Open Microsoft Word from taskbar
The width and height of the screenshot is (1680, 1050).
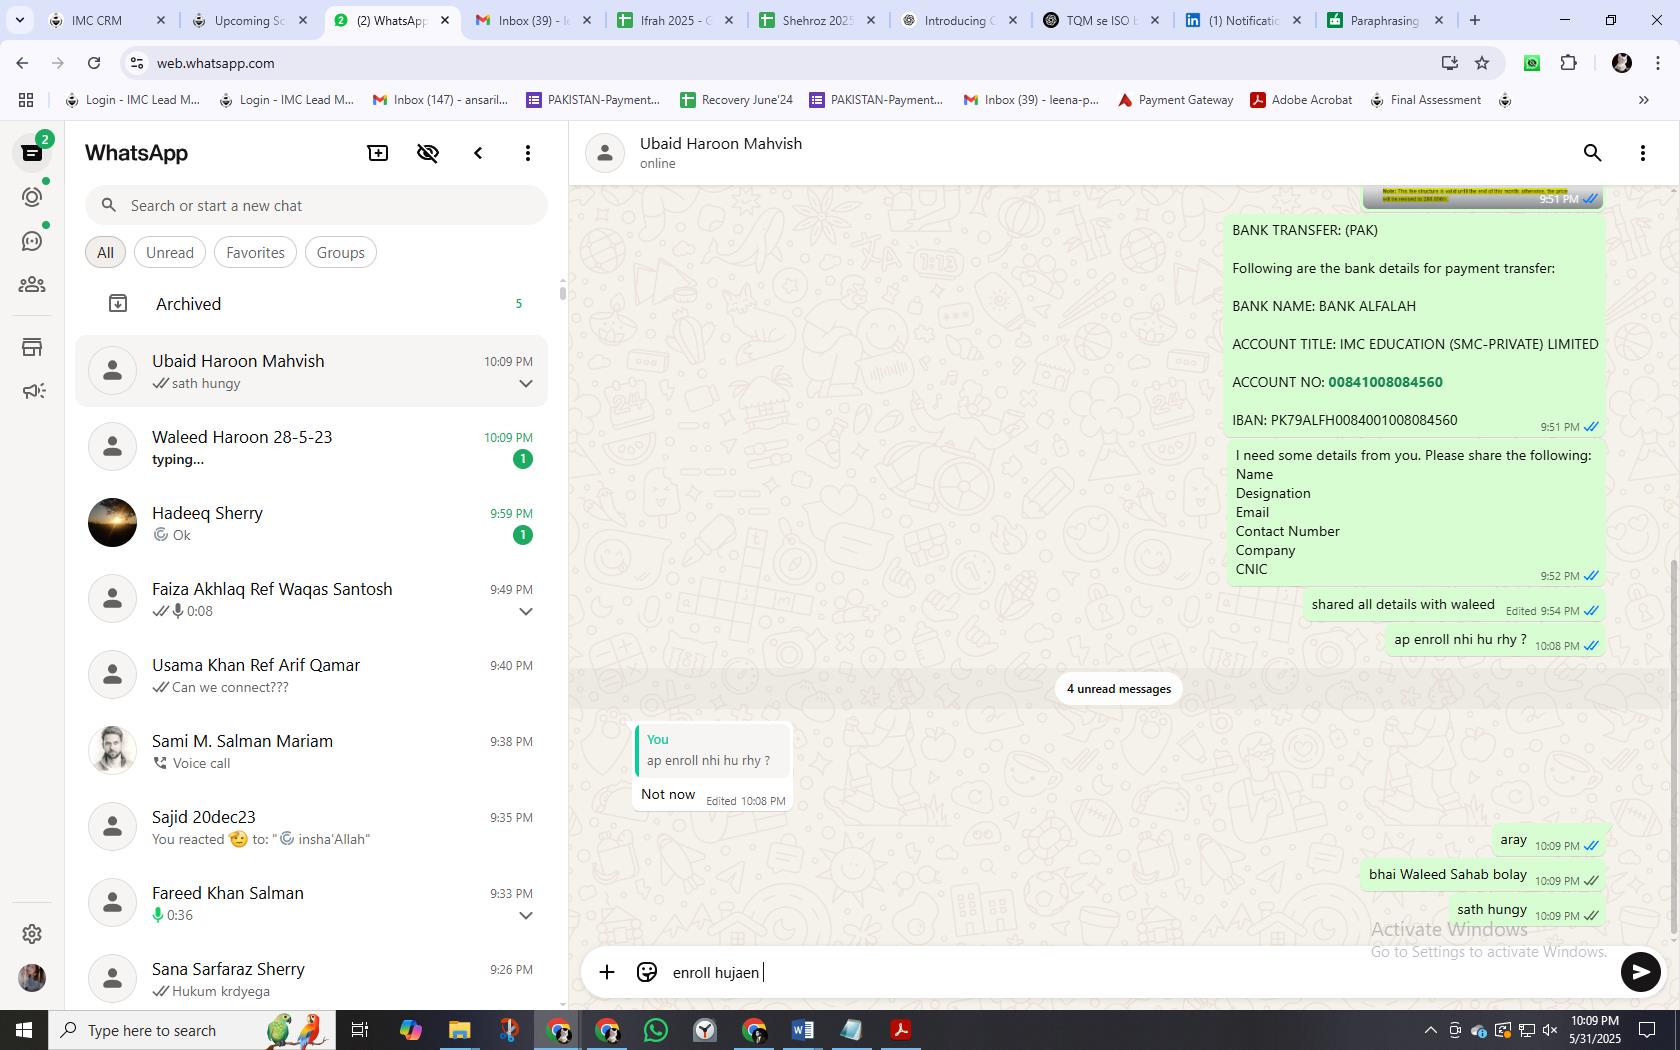[802, 1030]
